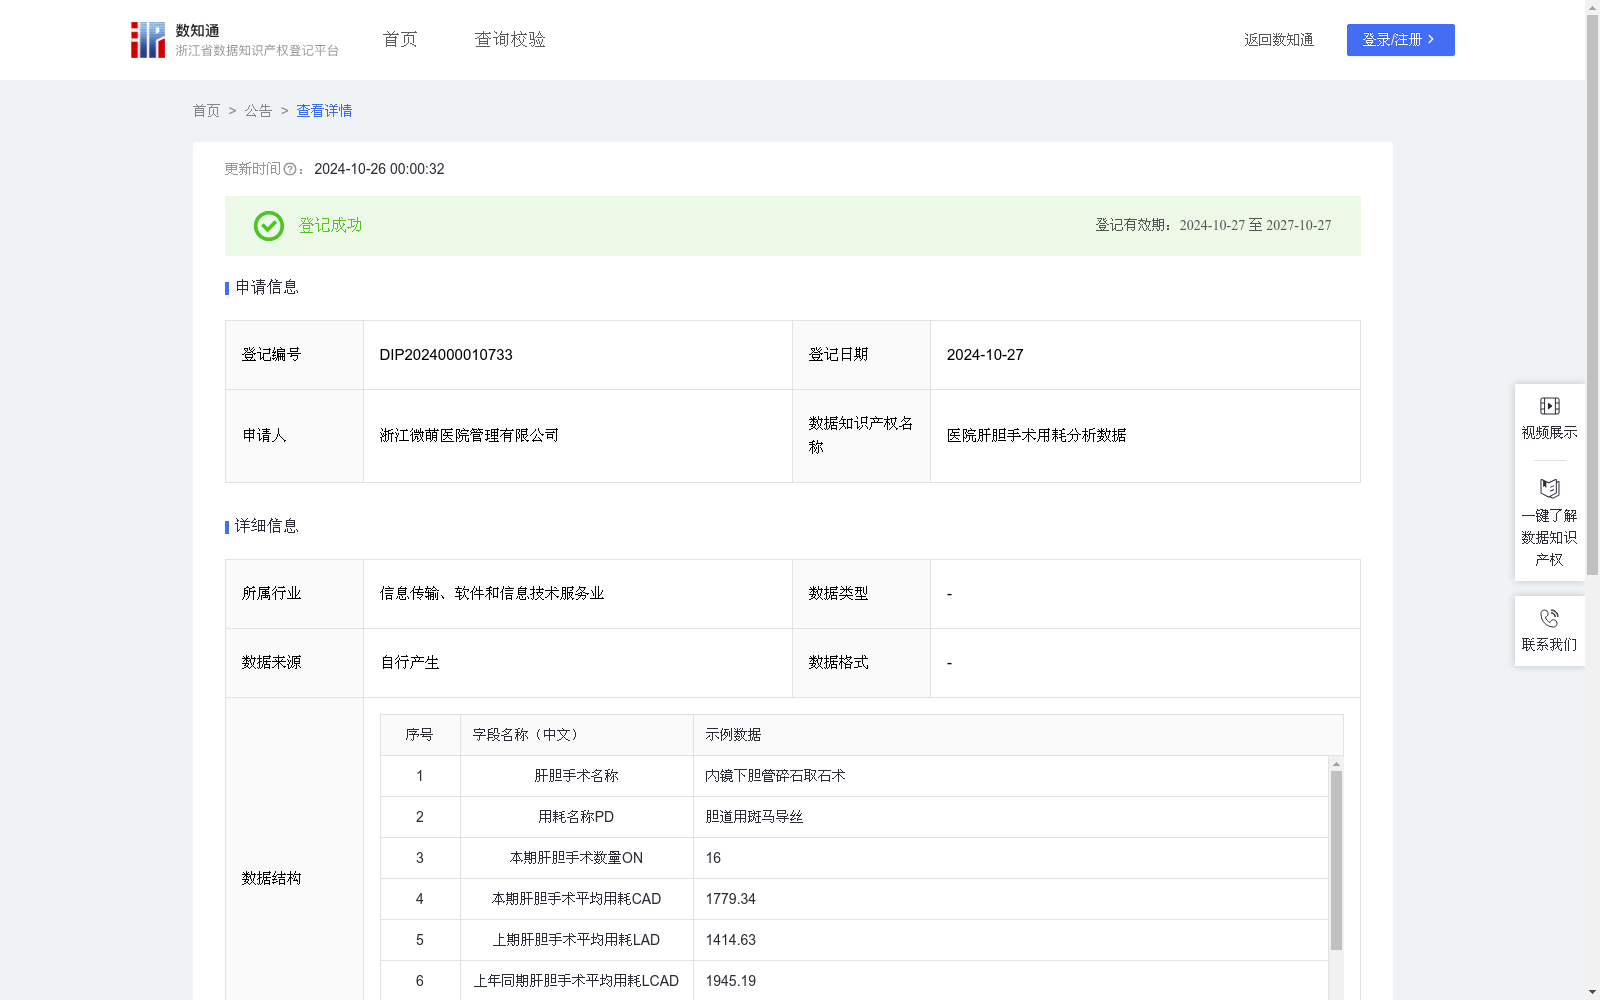The height and width of the screenshot is (1000, 1600).
Task: Click registration number DIP2024000010733
Action: [x=446, y=355]
